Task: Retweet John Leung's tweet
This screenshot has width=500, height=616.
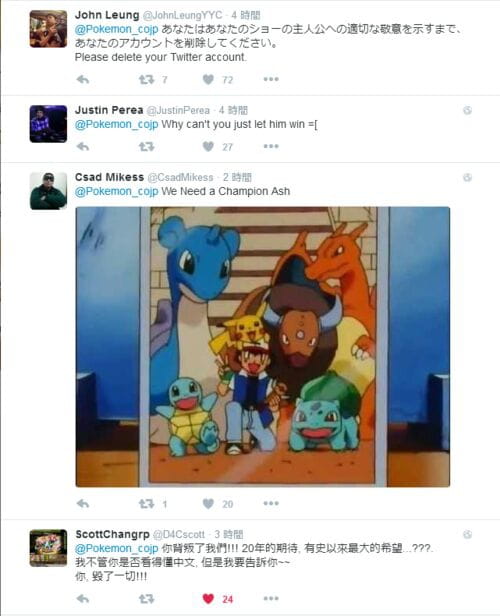Action: click(x=147, y=80)
